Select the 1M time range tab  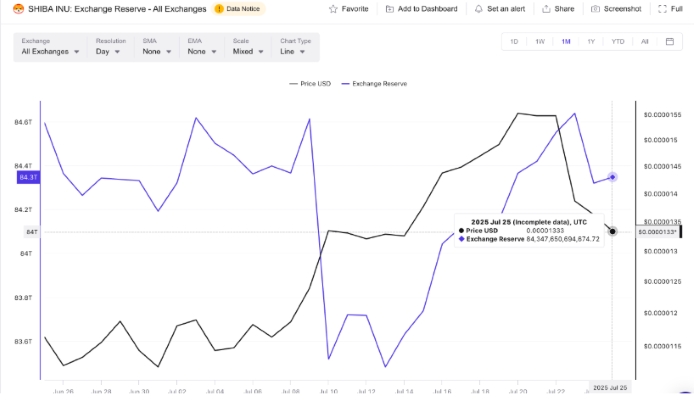tap(566, 42)
